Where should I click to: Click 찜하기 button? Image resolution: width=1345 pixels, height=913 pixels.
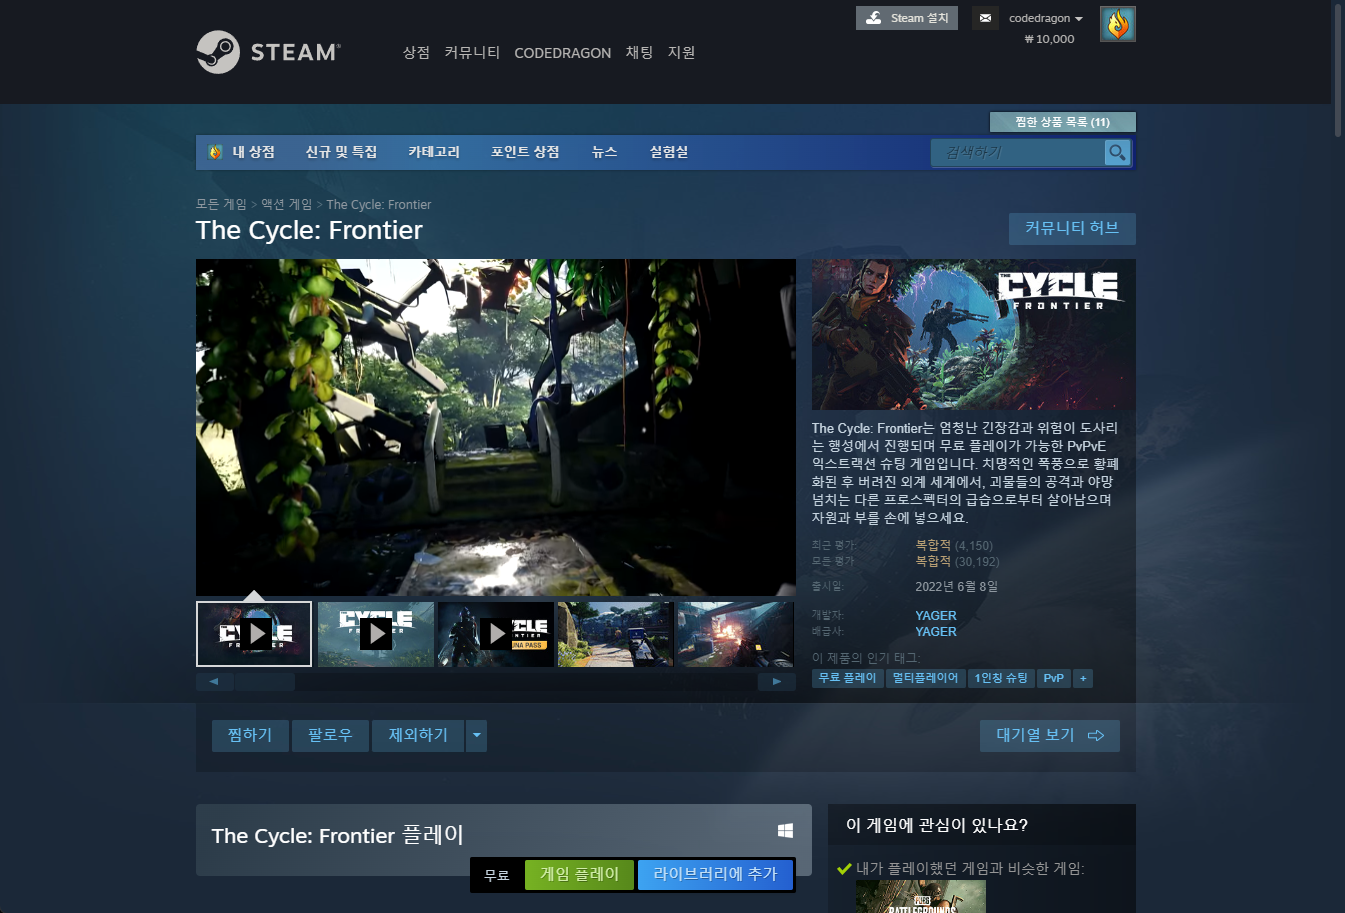coord(250,736)
